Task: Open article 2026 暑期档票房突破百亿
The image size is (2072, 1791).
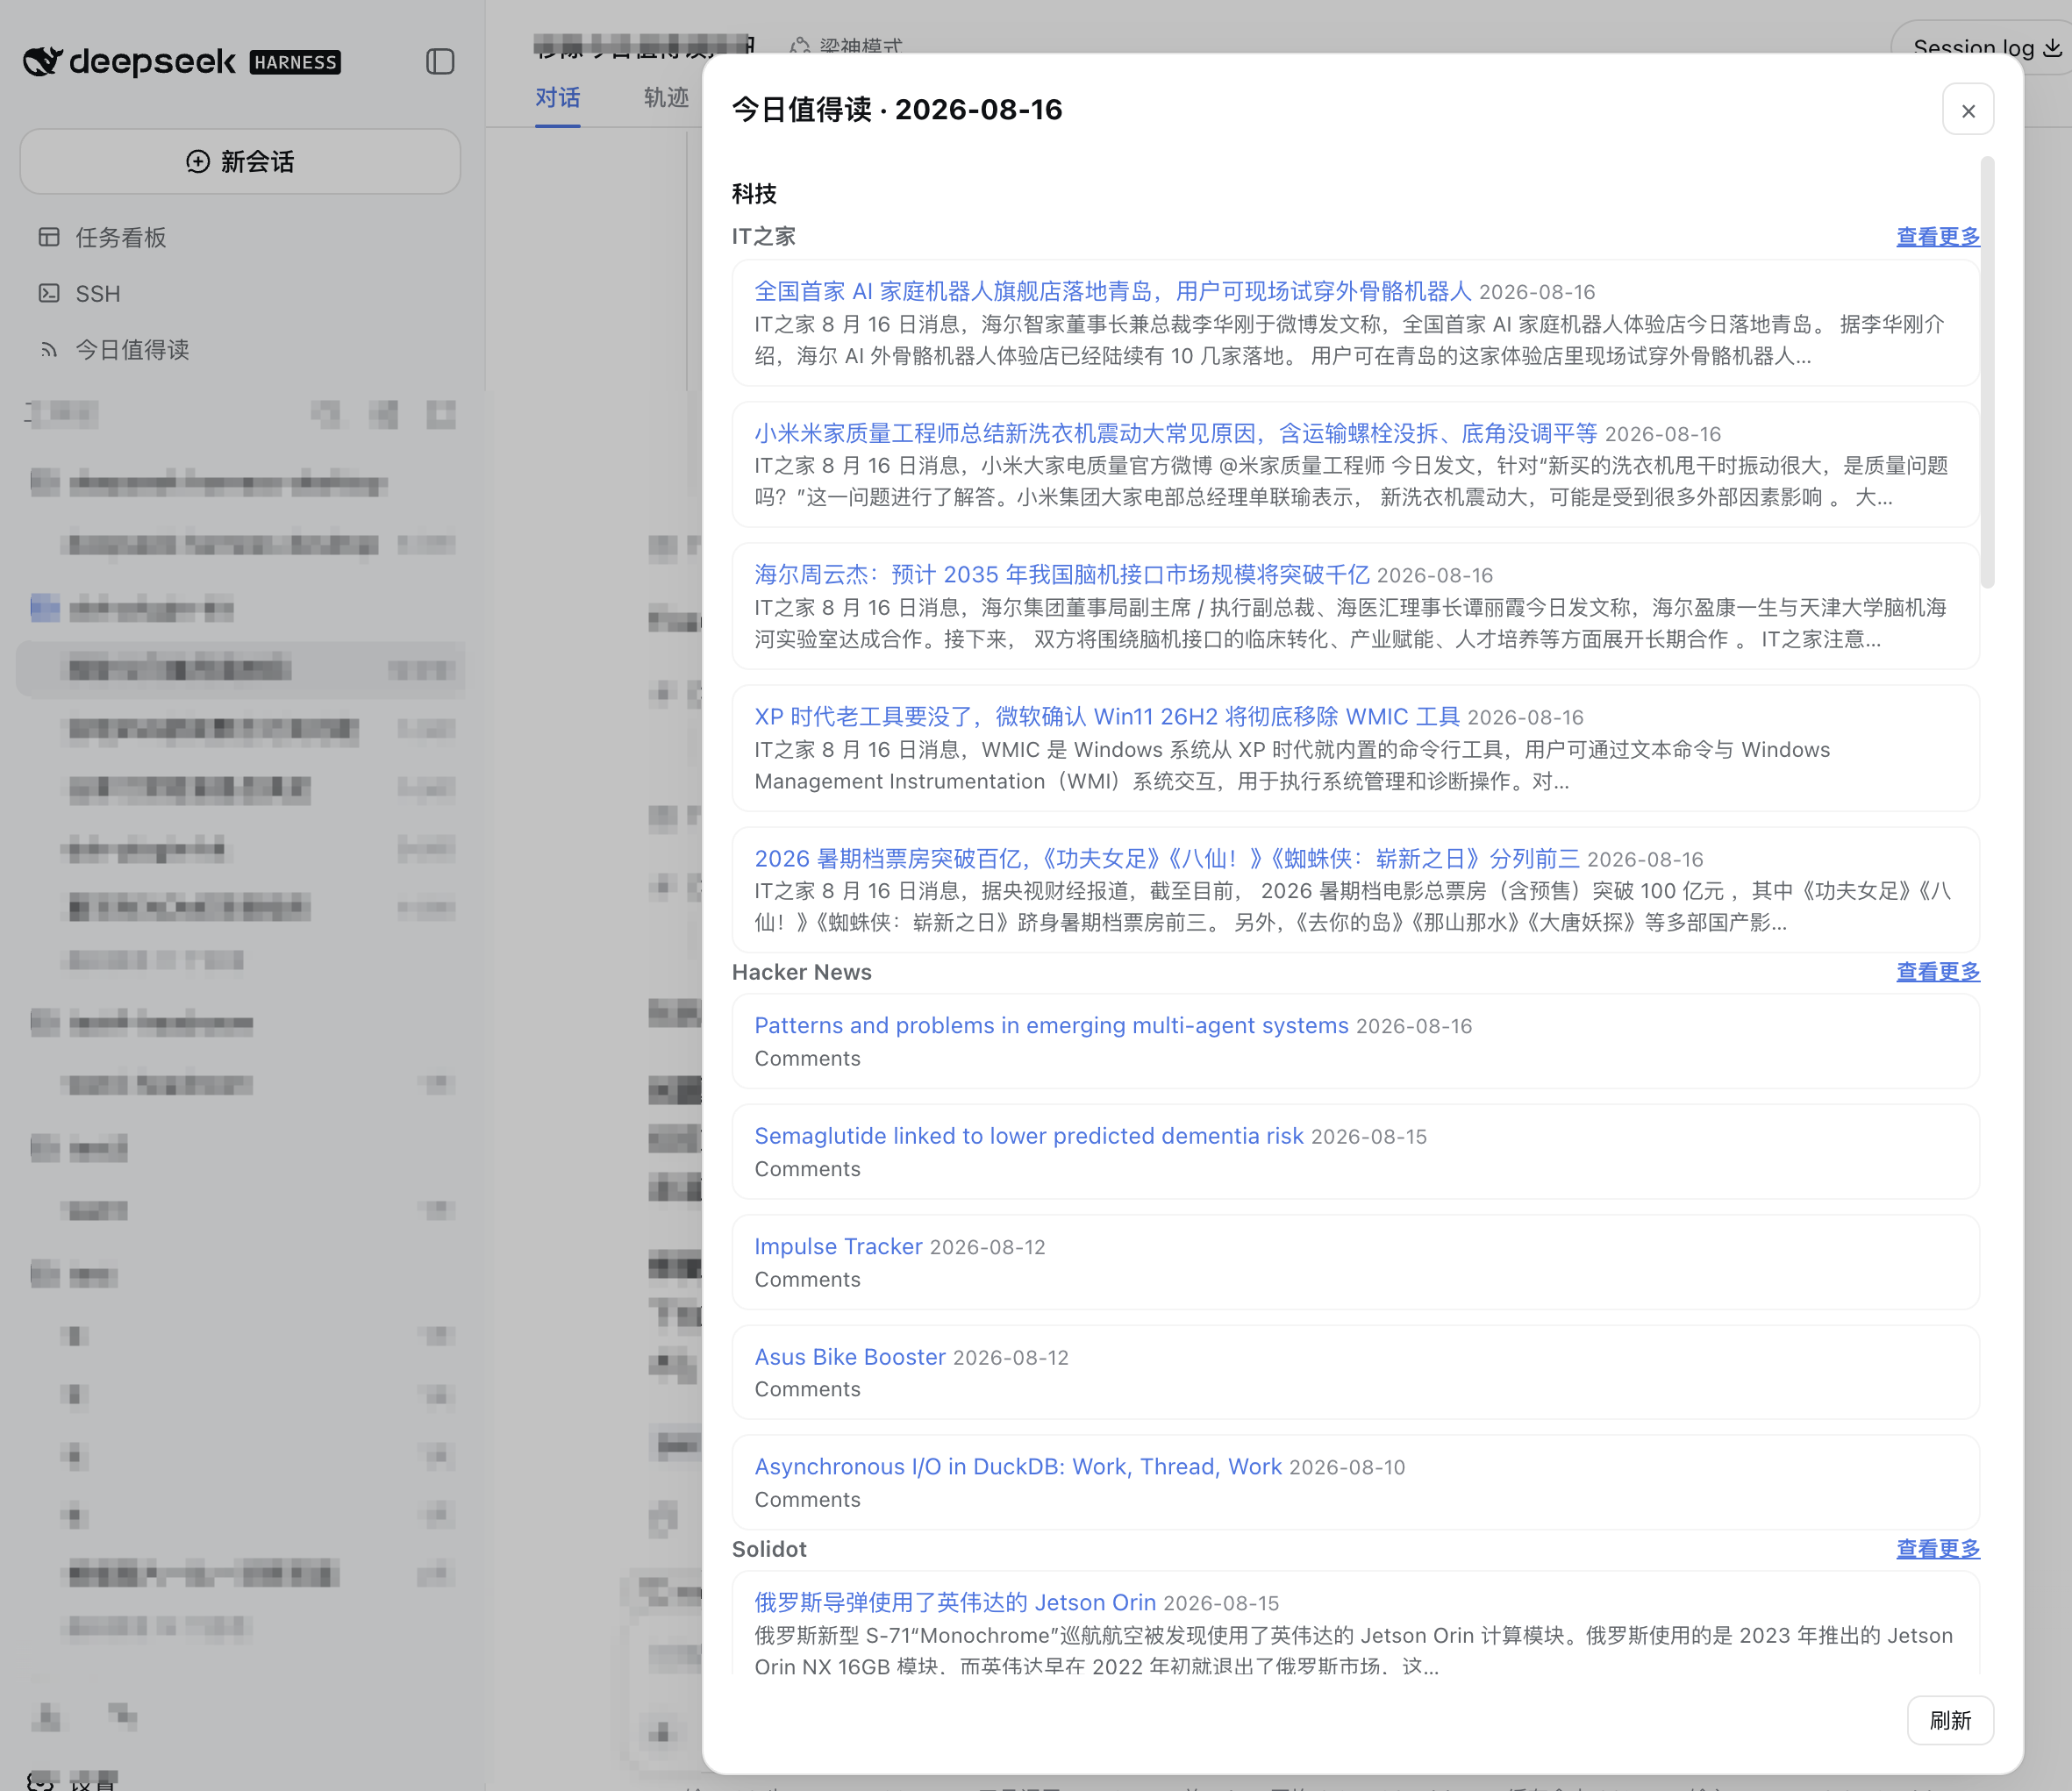Action: (x=1166, y=858)
